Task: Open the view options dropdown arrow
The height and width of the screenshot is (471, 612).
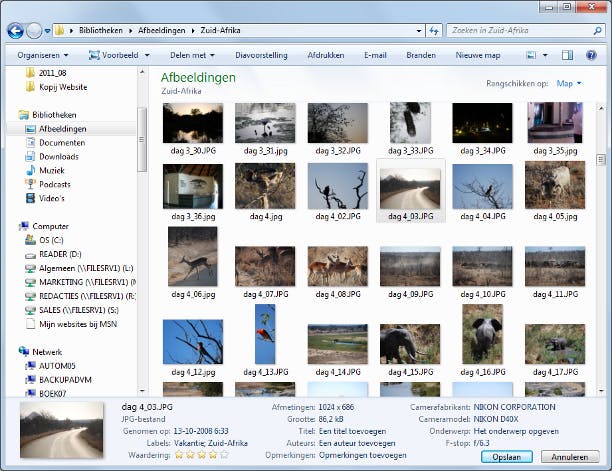Action: [x=545, y=55]
